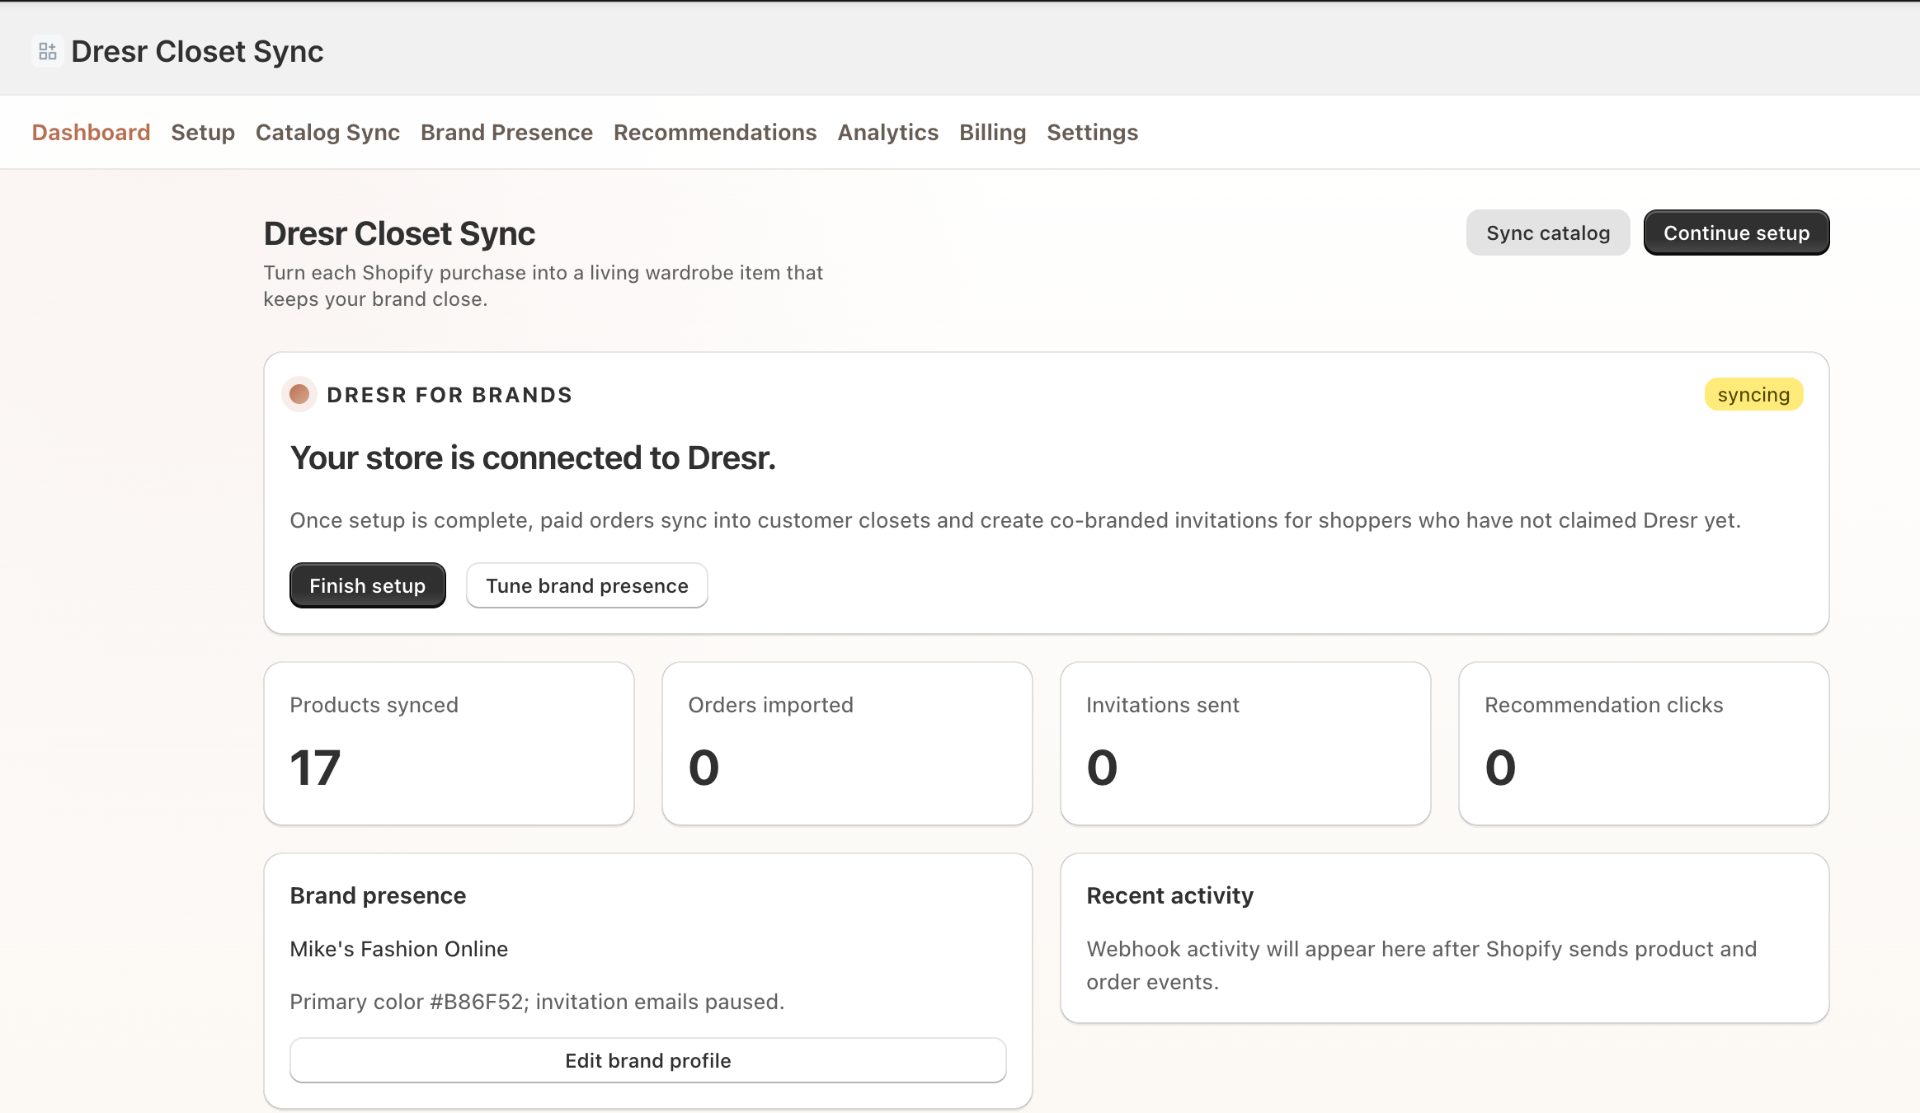Screen dimensions: 1920x1113
Task: Open the Catalog Sync tab
Action: [x=328, y=132]
